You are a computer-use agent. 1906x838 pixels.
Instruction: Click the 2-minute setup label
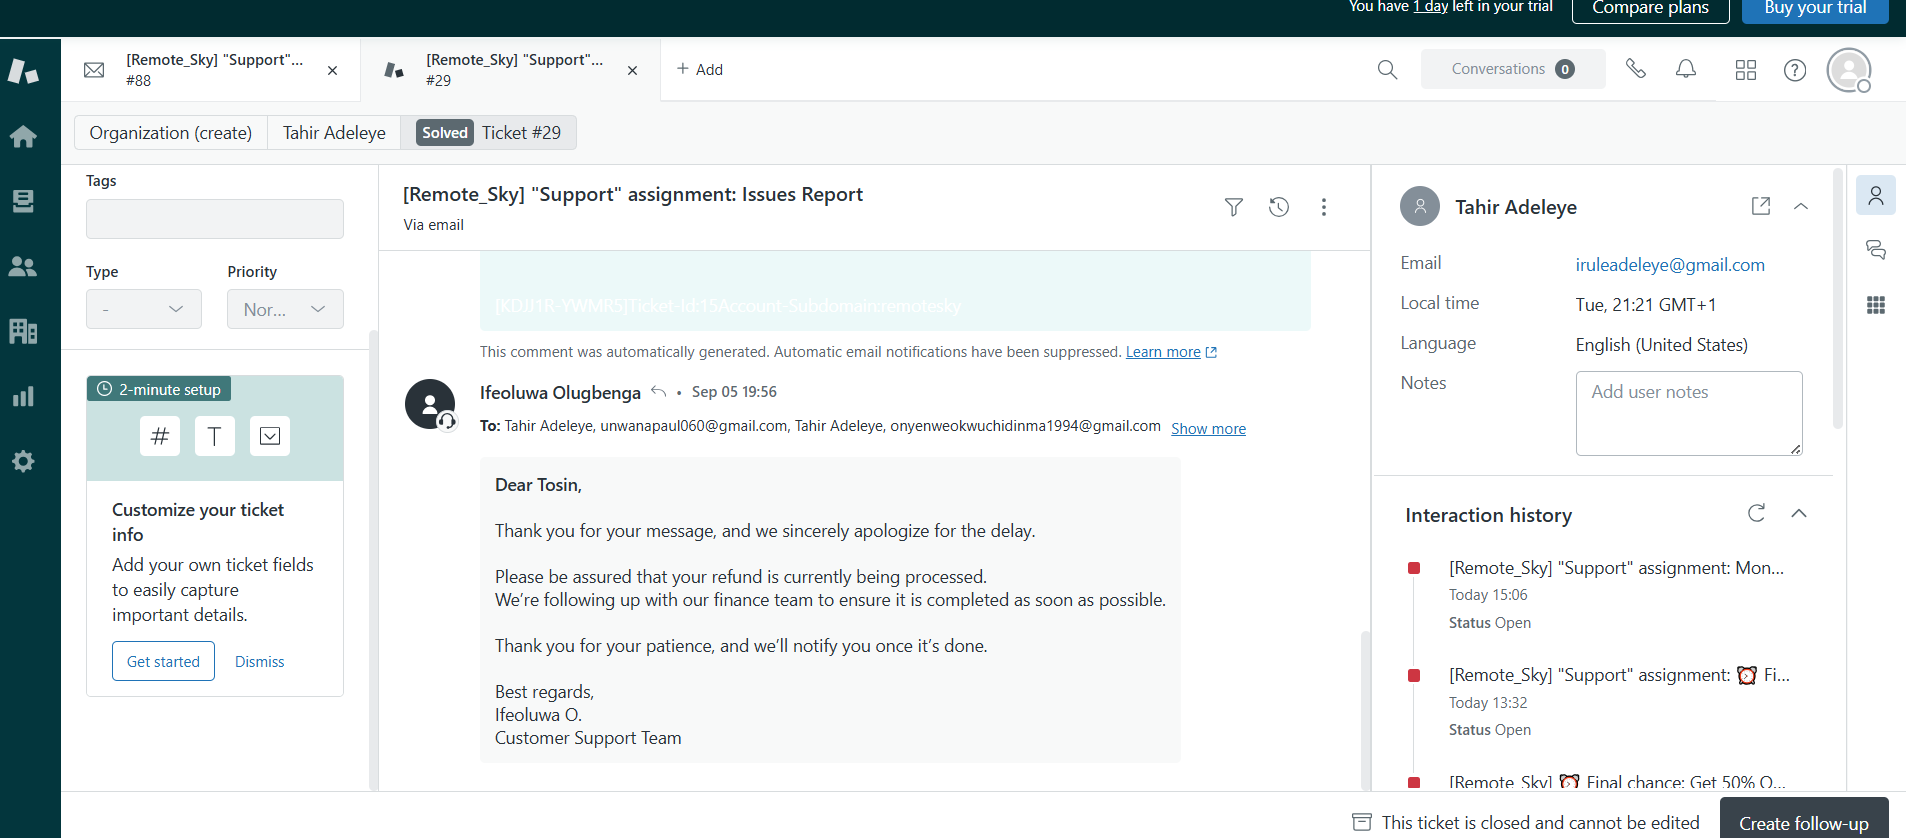(x=160, y=389)
